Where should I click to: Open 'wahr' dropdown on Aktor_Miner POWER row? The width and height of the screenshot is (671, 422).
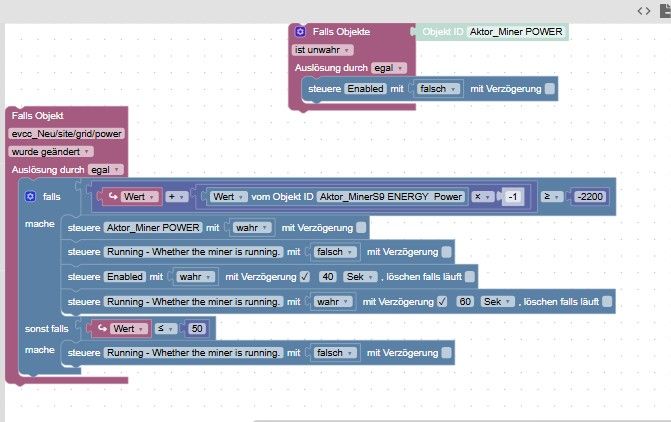[252, 228]
